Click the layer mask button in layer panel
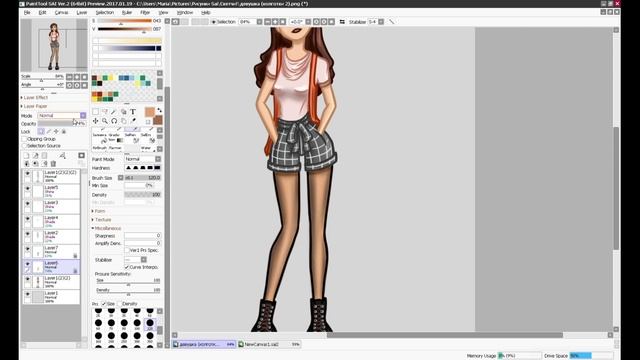The image size is (640, 360). tap(82, 156)
